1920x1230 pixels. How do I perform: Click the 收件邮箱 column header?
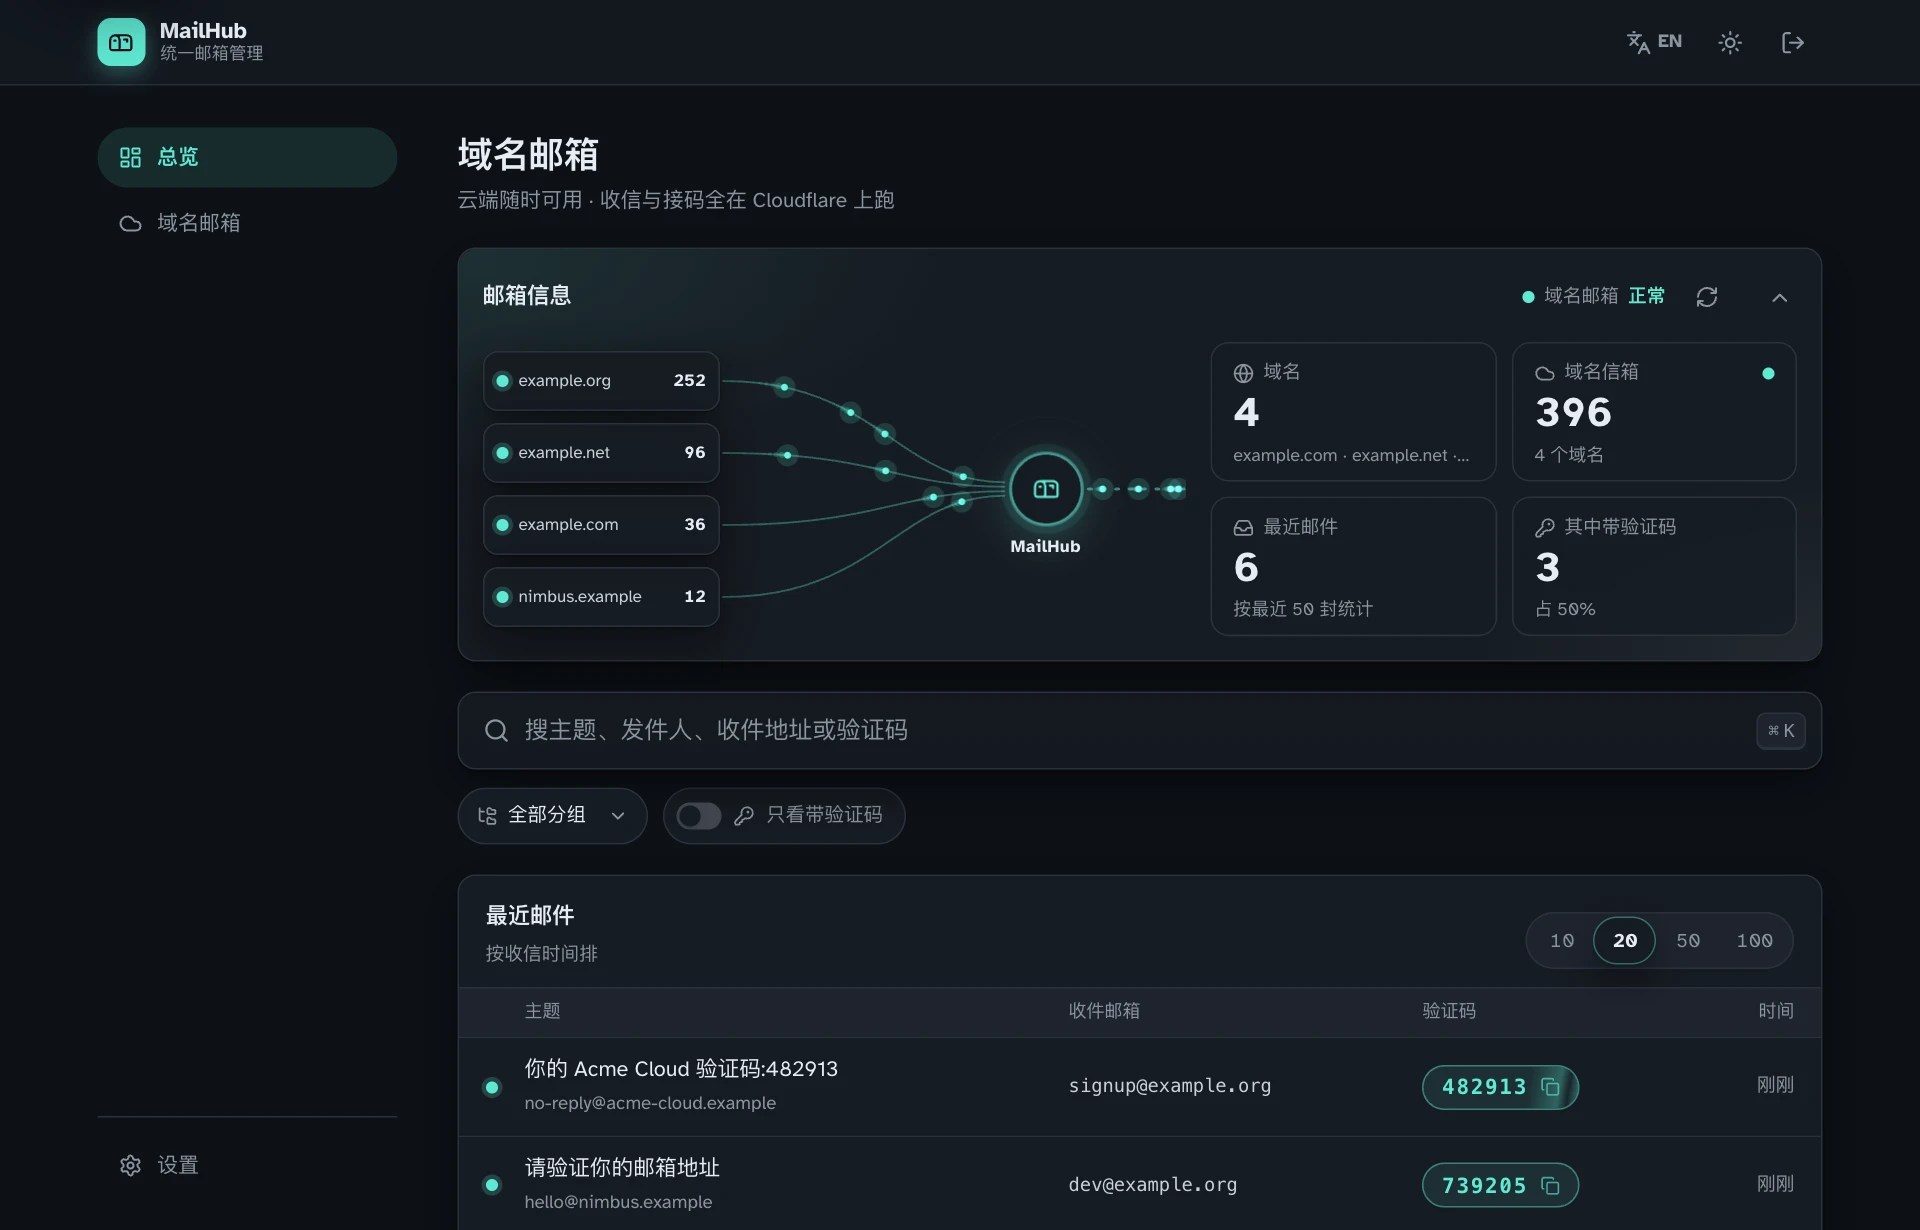coord(1104,1011)
